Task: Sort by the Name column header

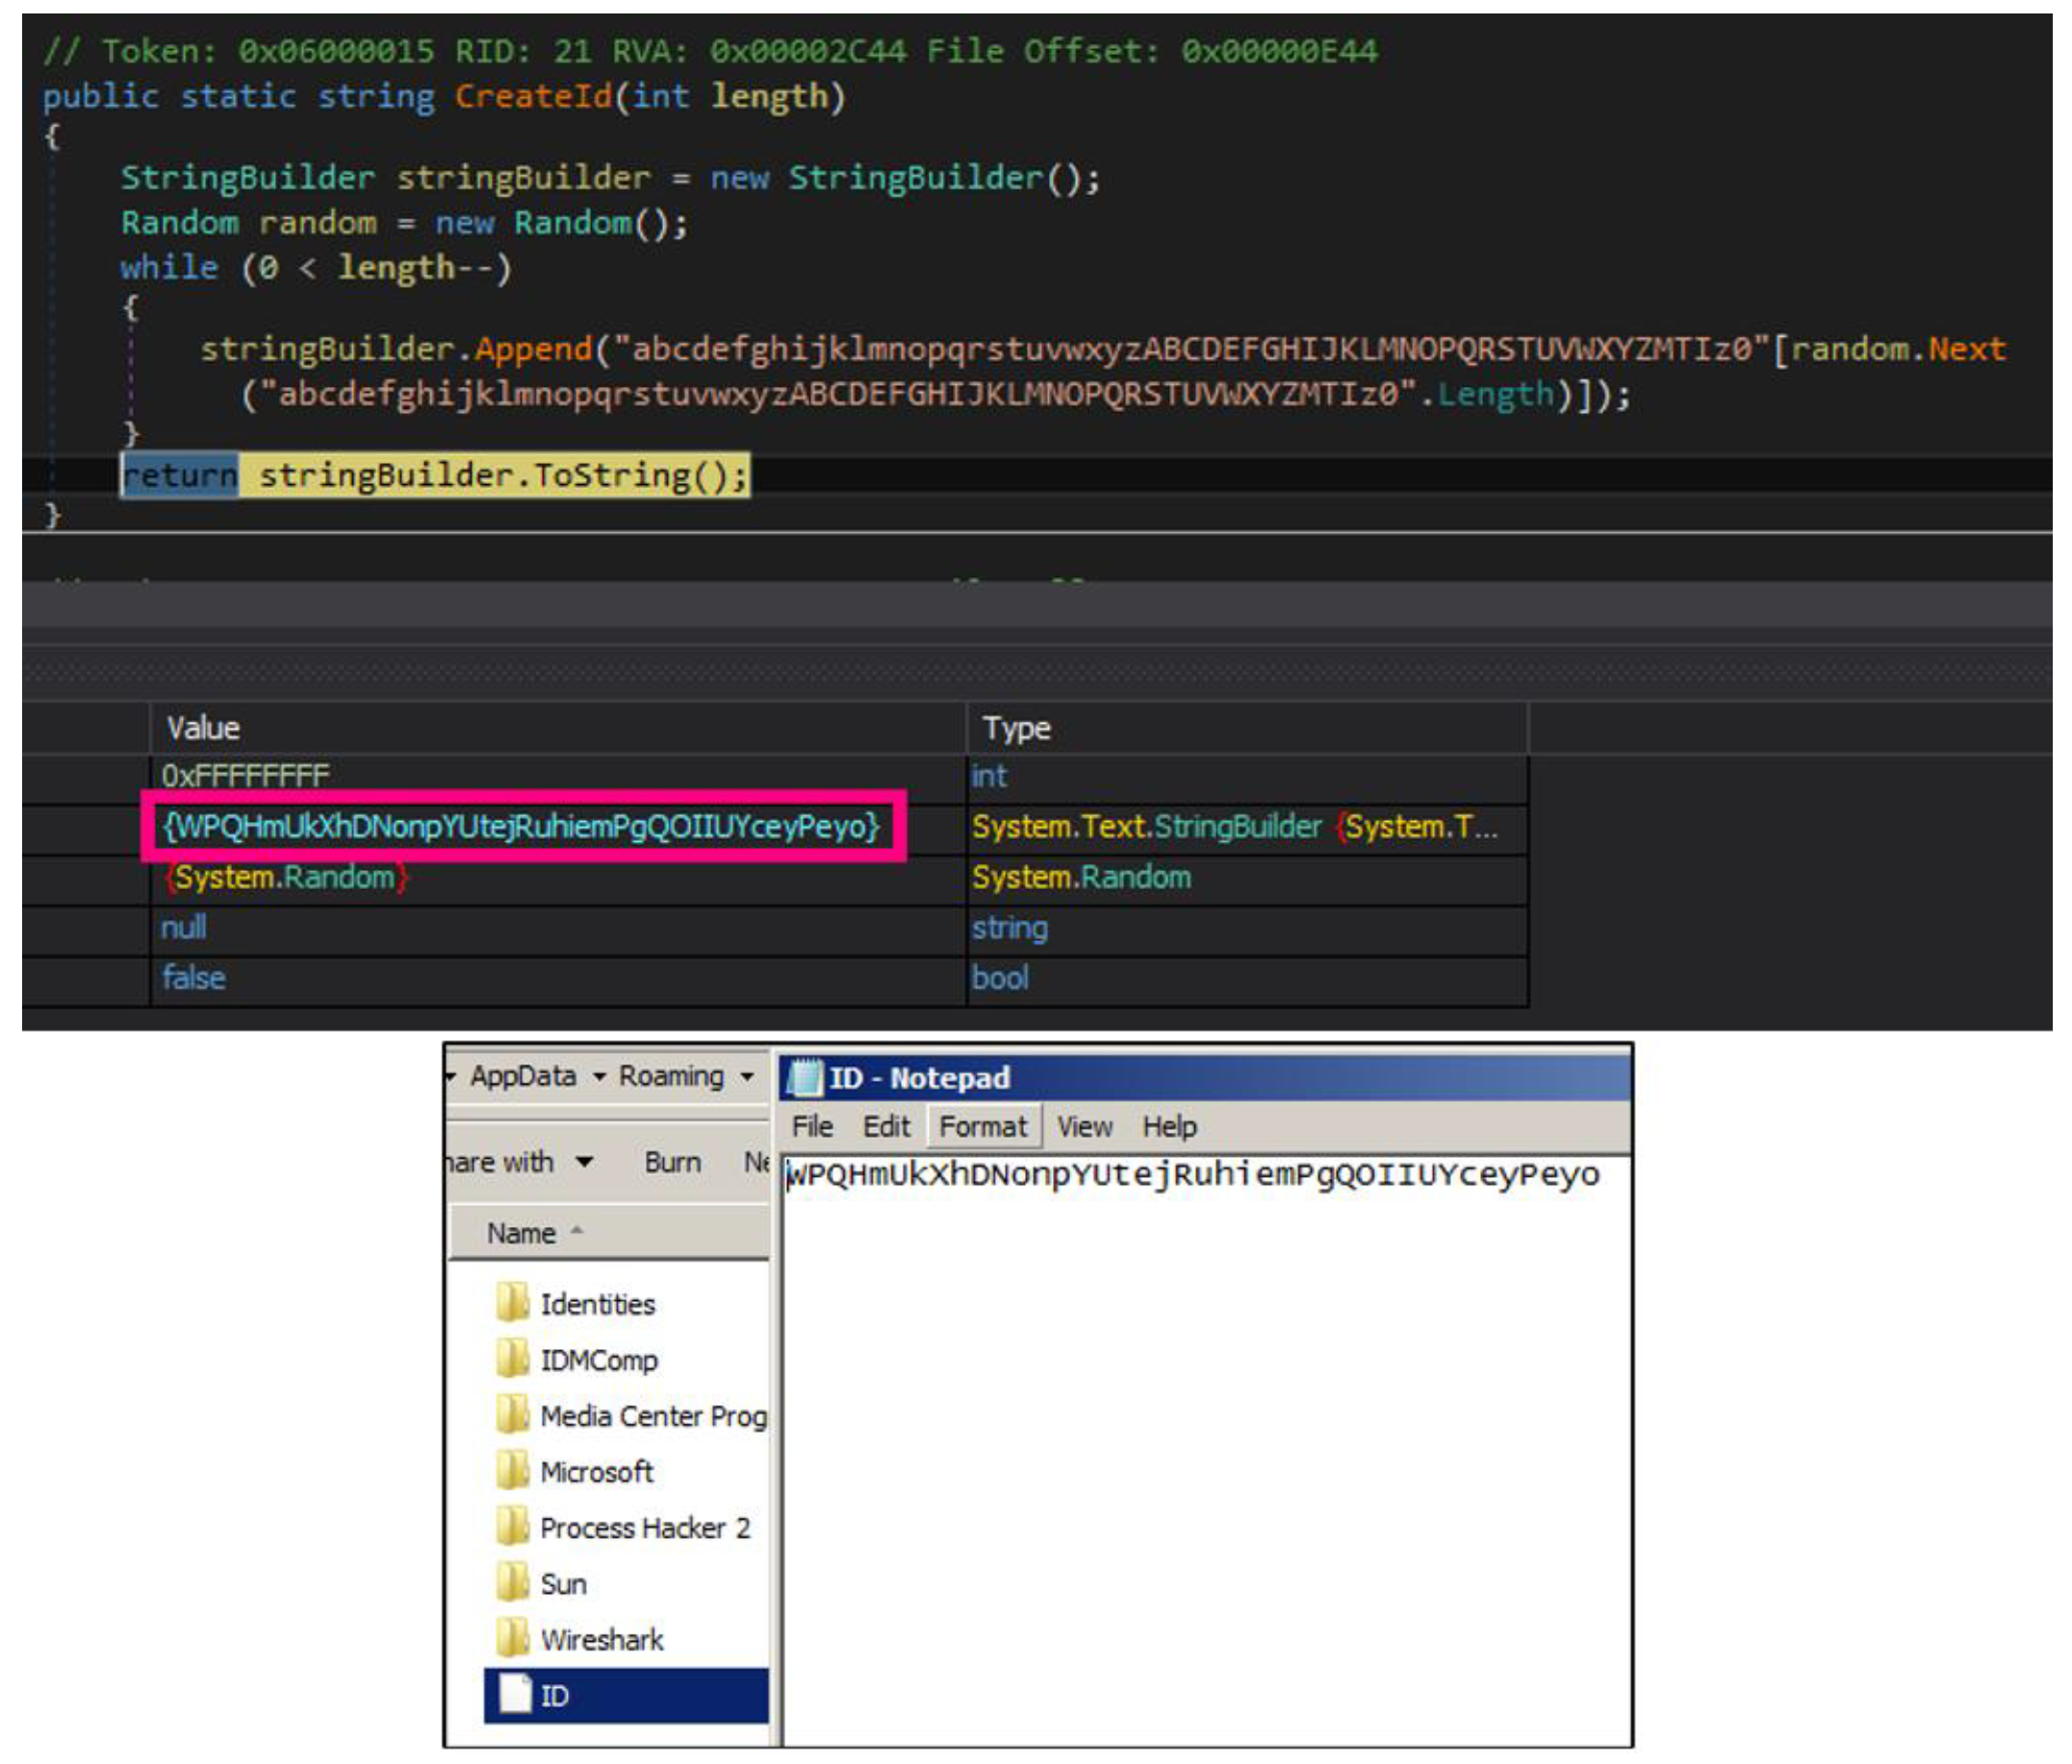Action: click(521, 1233)
